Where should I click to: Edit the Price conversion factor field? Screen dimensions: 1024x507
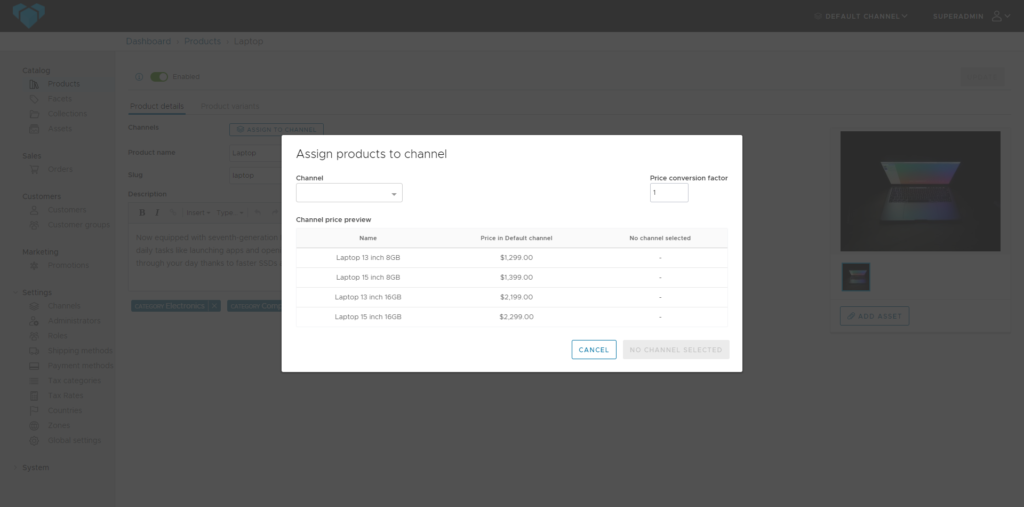[669, 193]
